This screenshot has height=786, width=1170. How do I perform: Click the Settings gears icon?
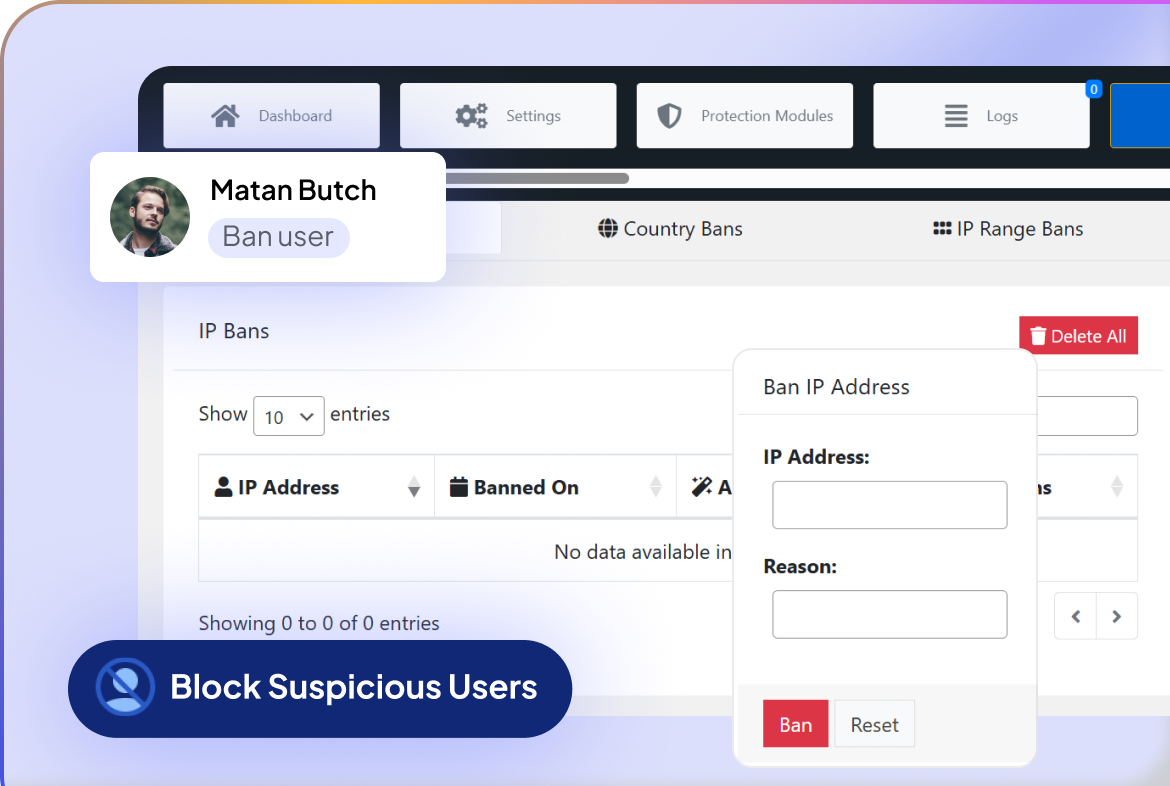[x=471, y=116]
